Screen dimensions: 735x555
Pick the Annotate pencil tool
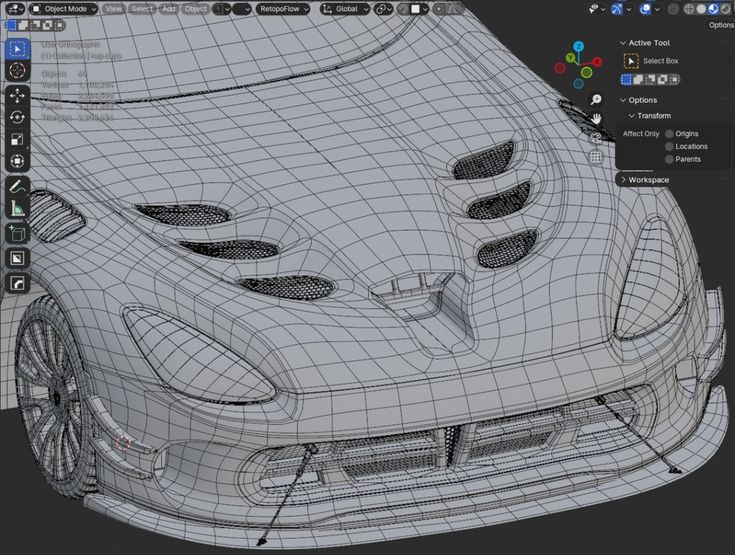[x=18, y=187]
